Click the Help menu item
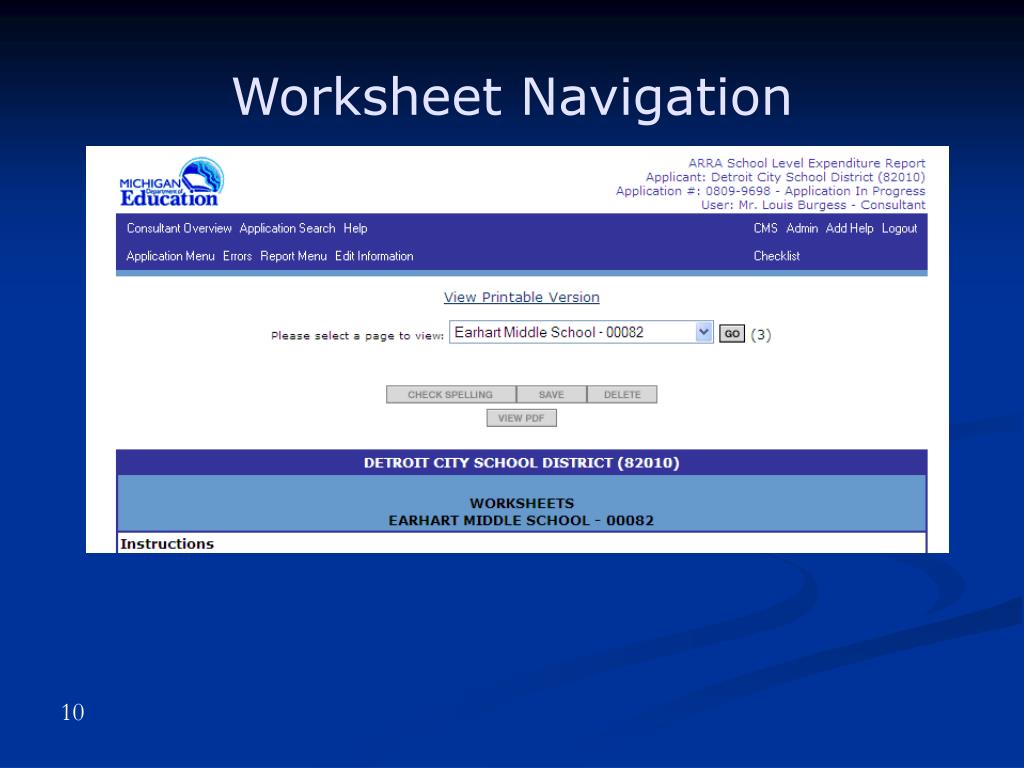1024x768 pixels. 355,229
